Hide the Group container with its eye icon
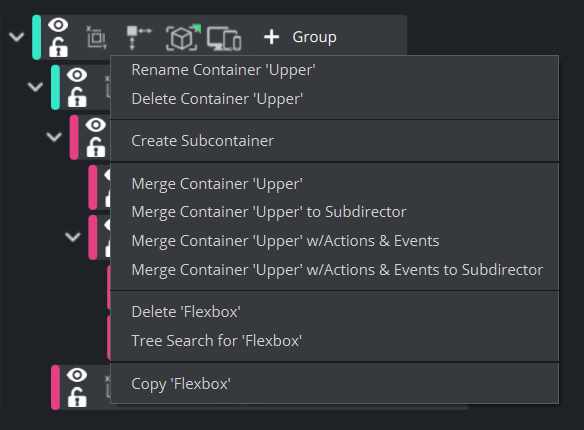This screenshot has width=584, height=430. click(58, 25)
